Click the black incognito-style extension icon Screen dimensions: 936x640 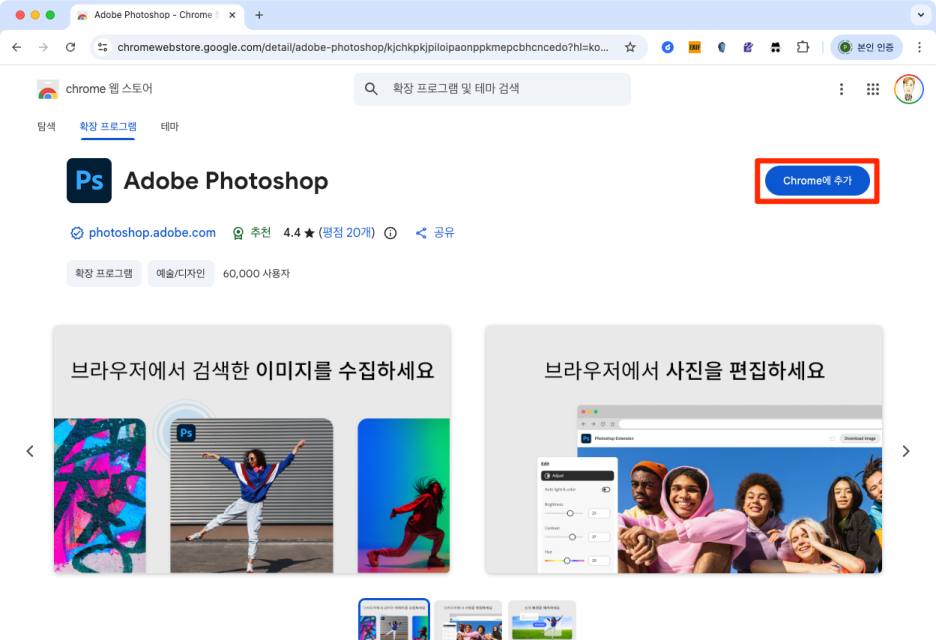[x=775, y=47]
